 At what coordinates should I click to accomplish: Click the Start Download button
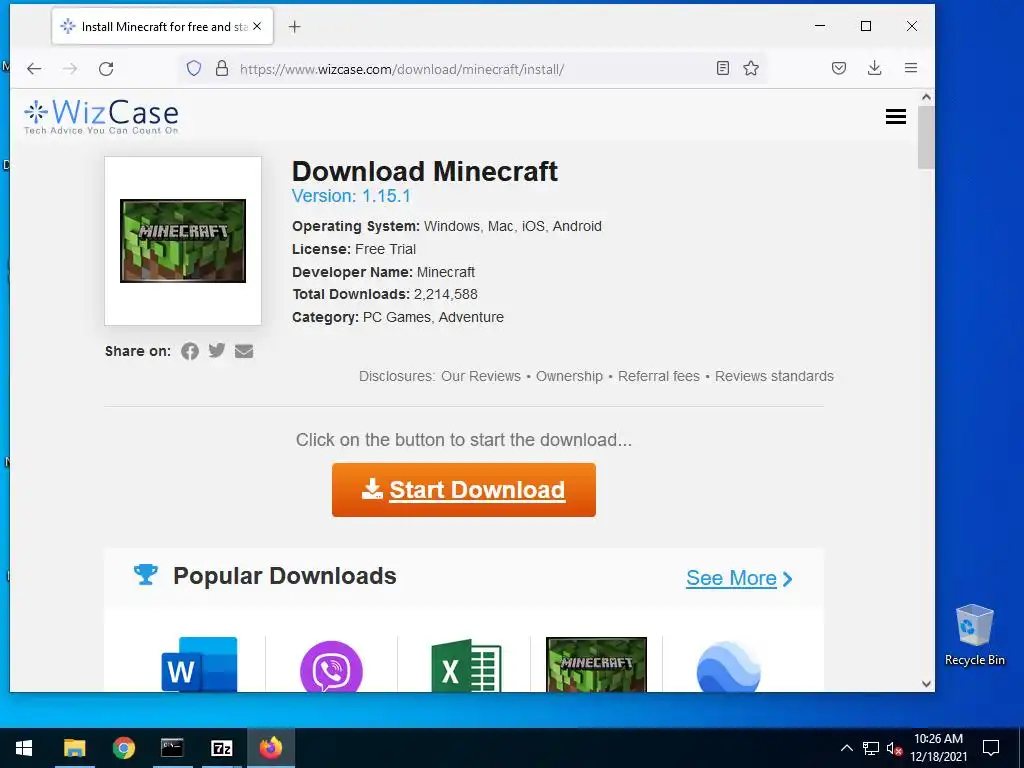pos(464,490)
